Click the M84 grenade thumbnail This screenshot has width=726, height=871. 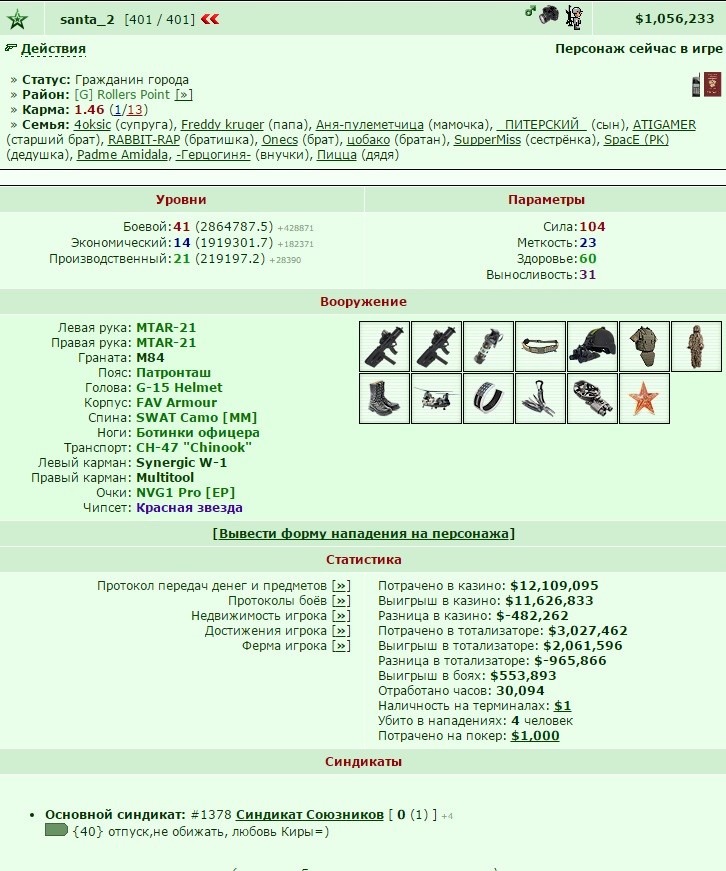point(488,346)
